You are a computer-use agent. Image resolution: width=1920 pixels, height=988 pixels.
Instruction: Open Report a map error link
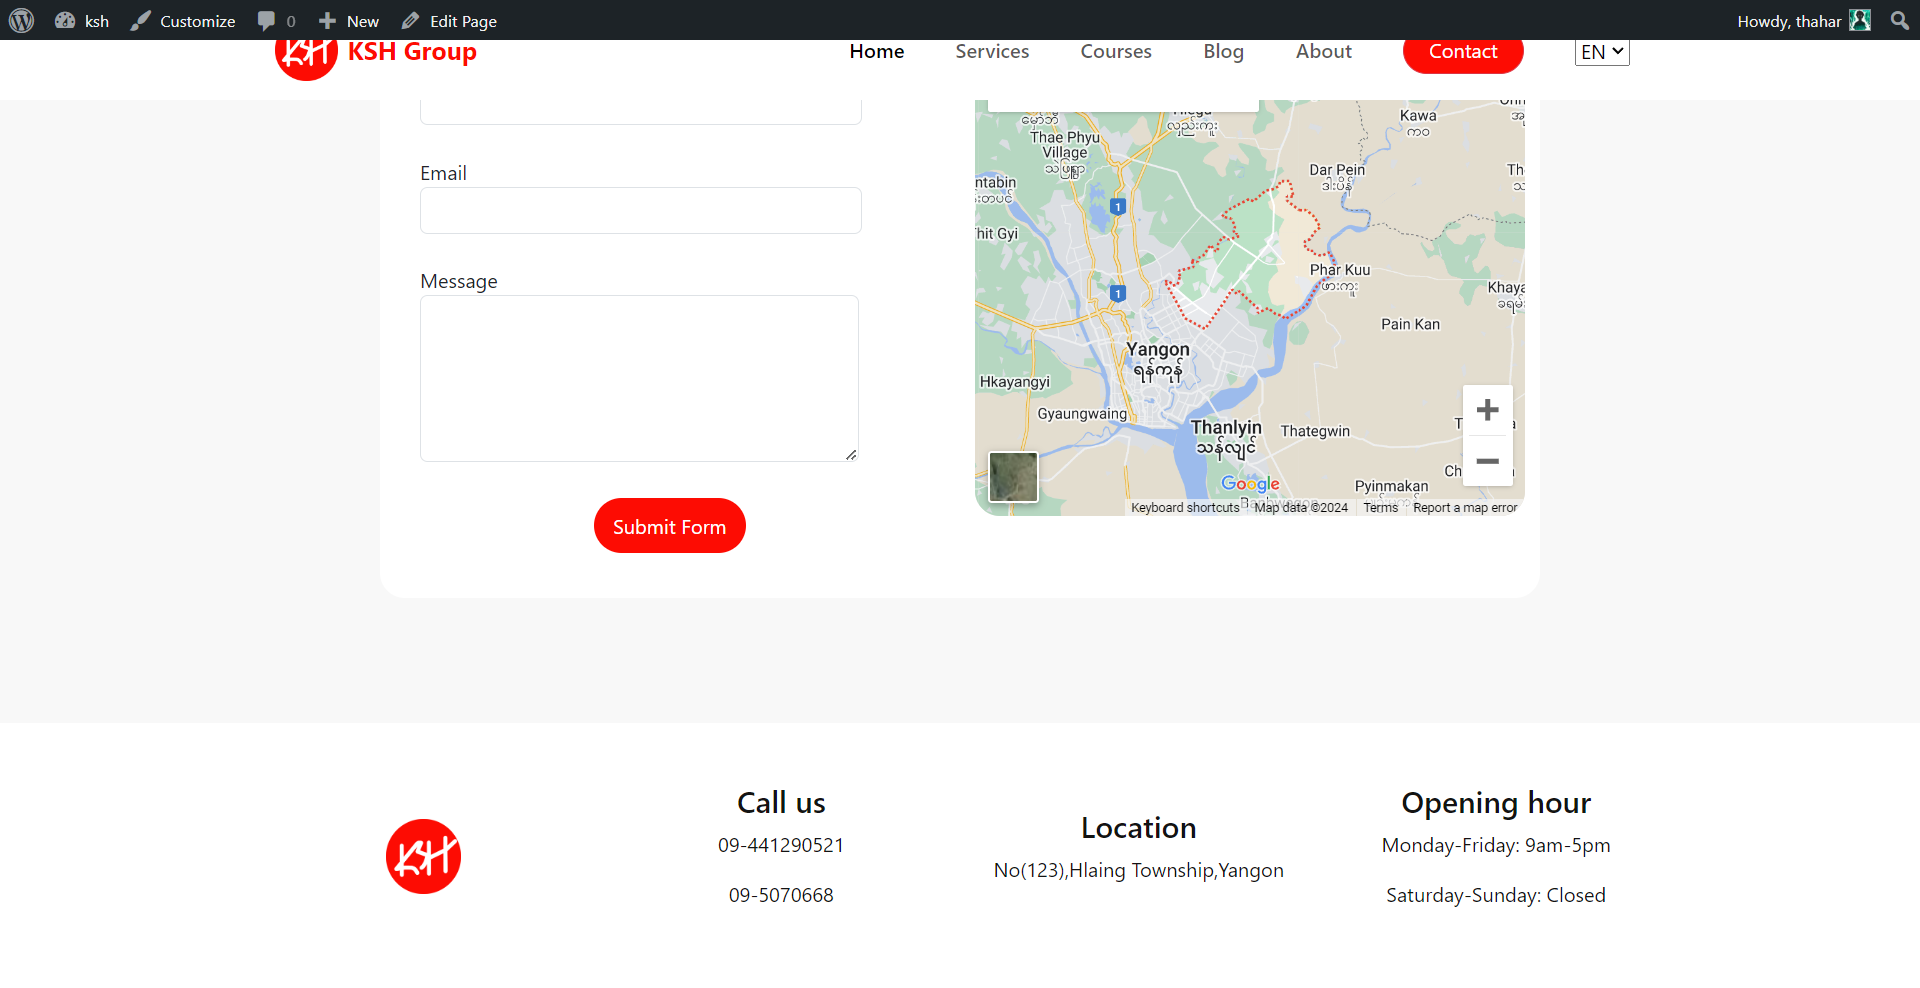[x=1464, y=508]
